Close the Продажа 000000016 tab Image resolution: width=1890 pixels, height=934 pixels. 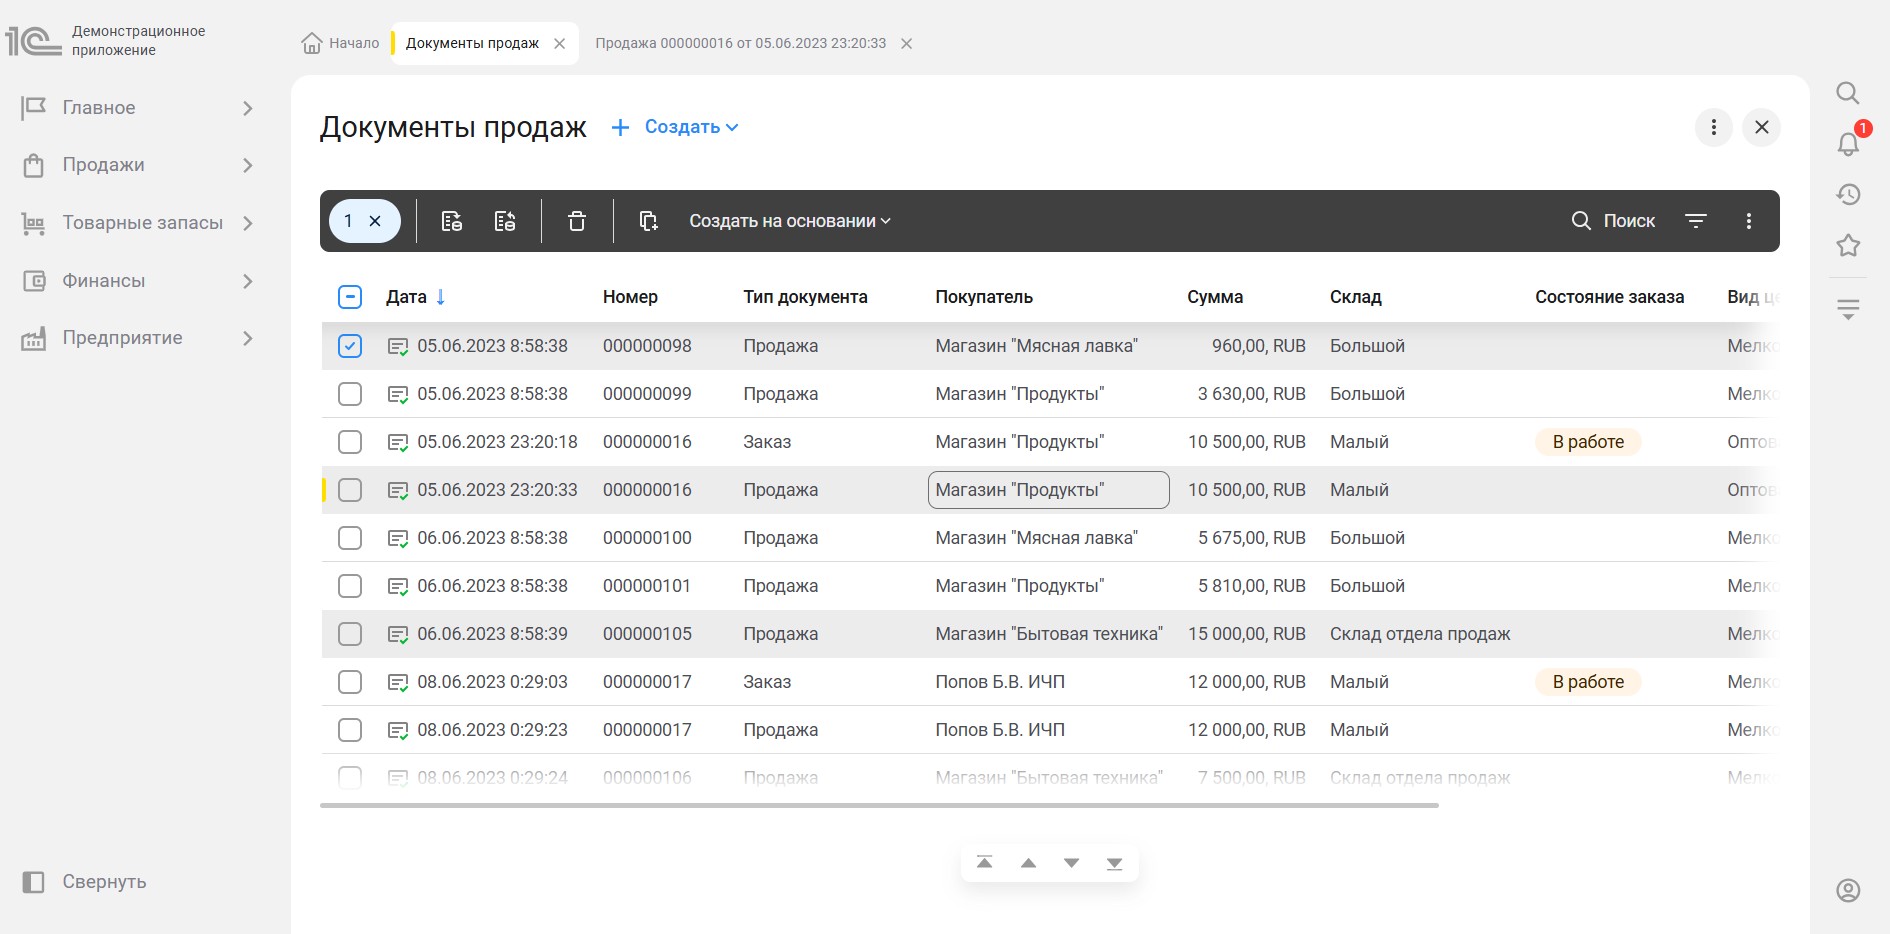click(x=906, y=44)
